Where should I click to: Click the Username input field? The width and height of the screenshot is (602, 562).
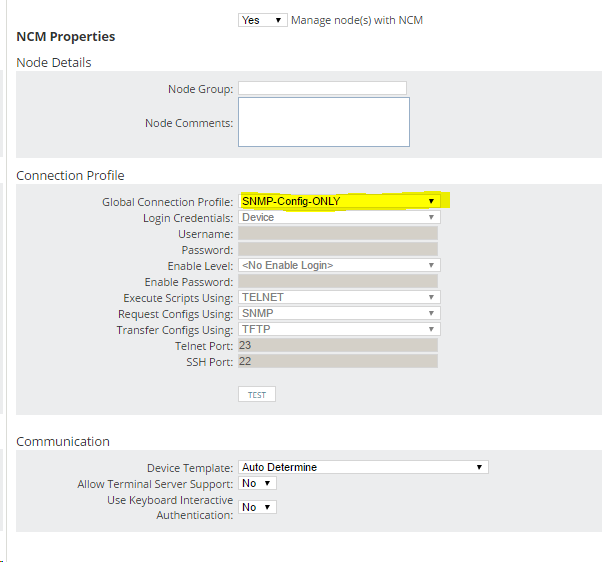pos(338,233)
